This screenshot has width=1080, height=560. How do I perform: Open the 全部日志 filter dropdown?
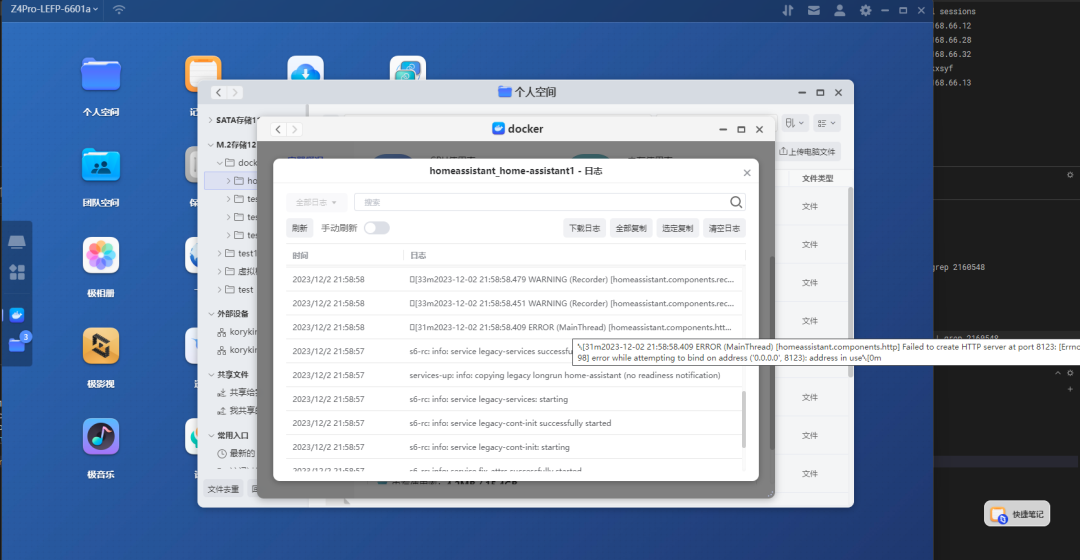coord(315,202)
